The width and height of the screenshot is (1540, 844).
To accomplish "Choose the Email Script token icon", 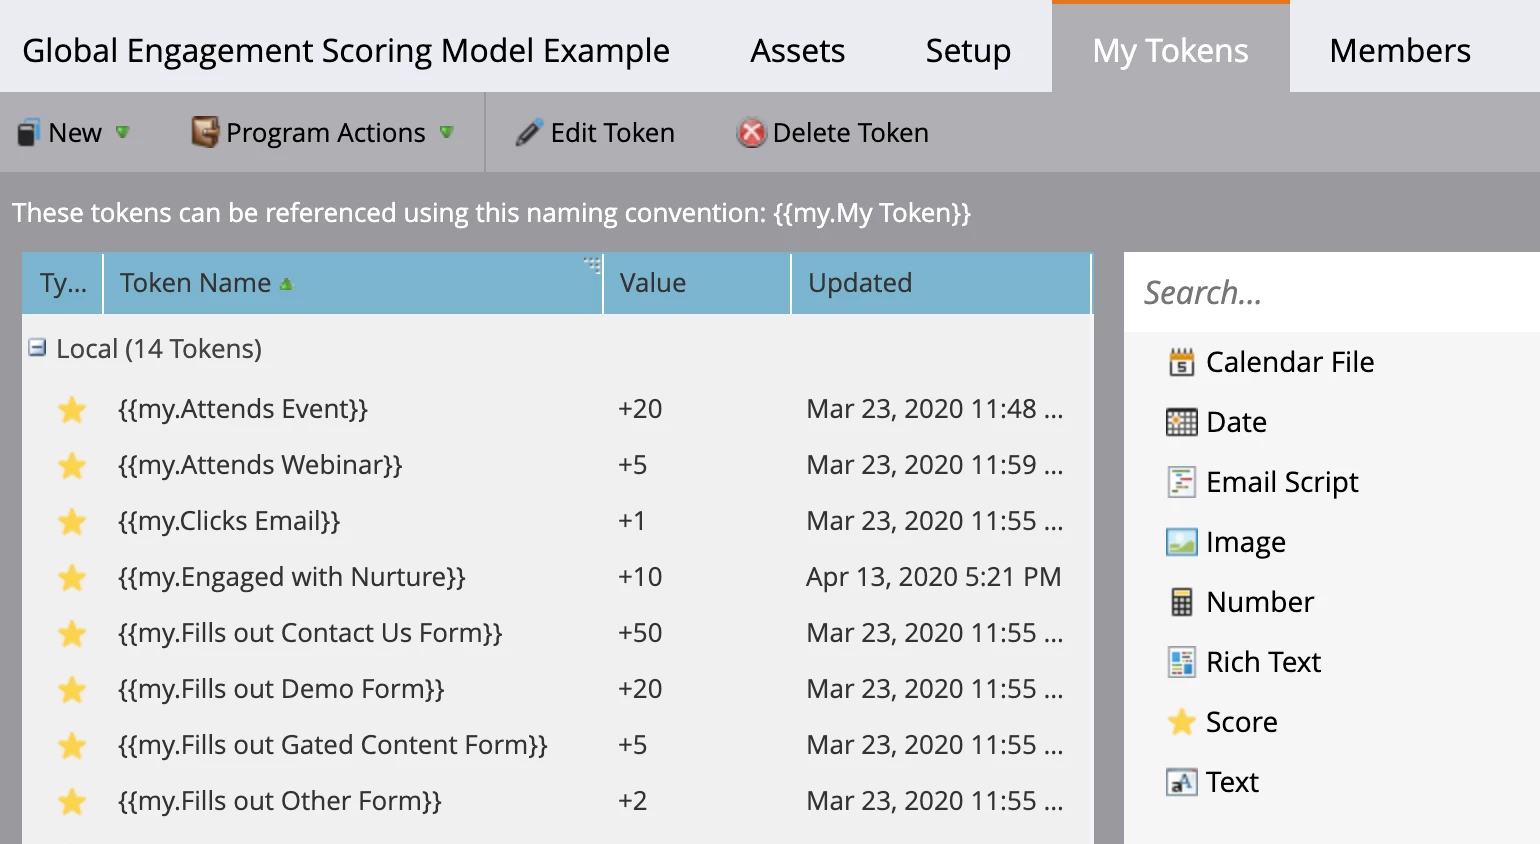I will click(x=1181, y=482).
